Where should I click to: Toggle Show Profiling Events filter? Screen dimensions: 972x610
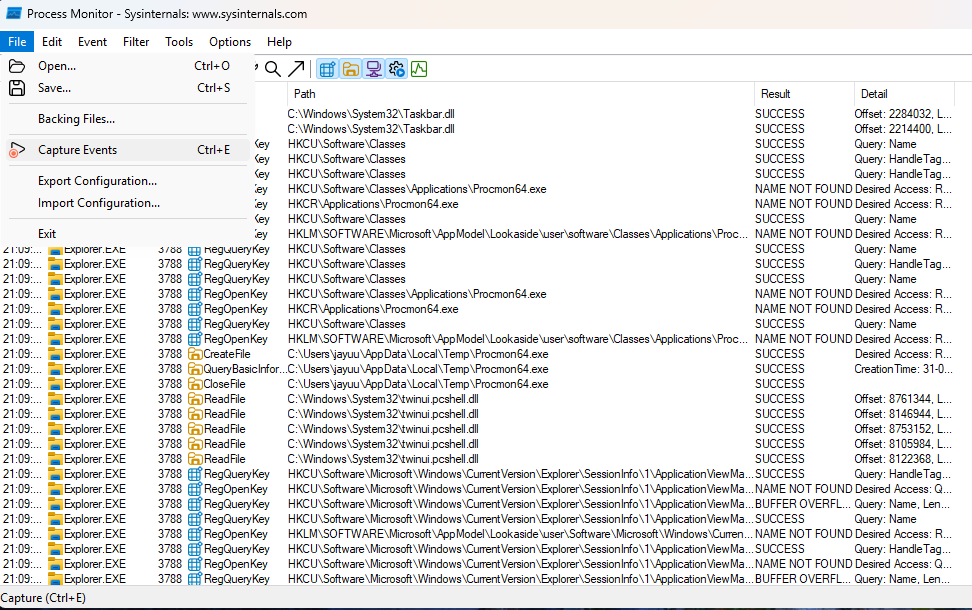(419, 69)
